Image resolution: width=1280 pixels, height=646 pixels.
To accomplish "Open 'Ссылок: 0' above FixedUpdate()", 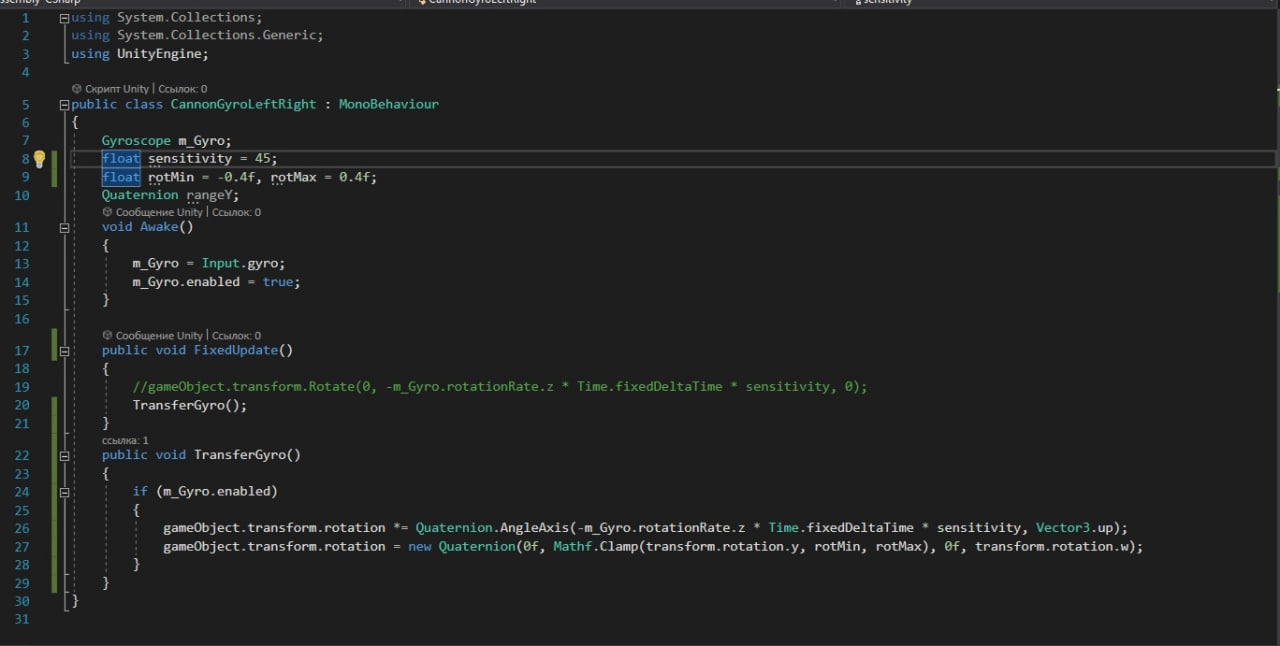I will click(236, 335).
